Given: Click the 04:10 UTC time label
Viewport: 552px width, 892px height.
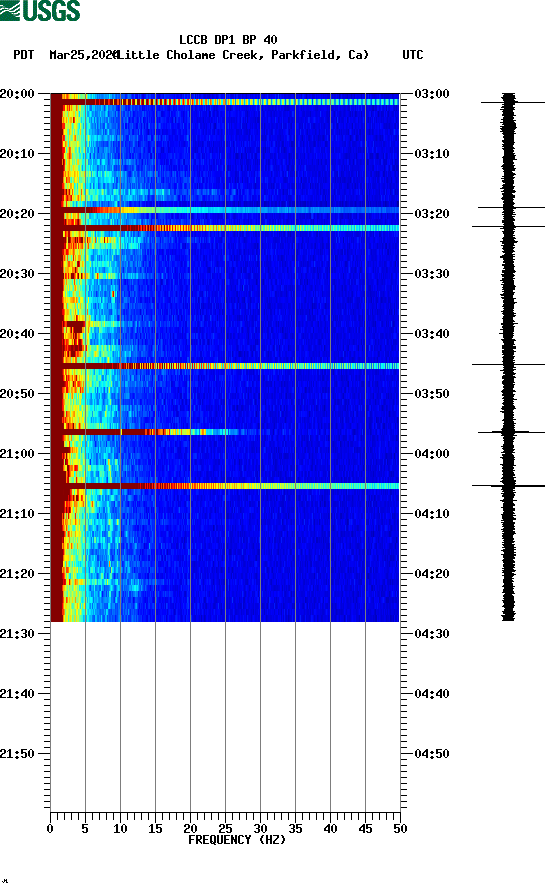Looking at the screenshot, I should [432, 514].
